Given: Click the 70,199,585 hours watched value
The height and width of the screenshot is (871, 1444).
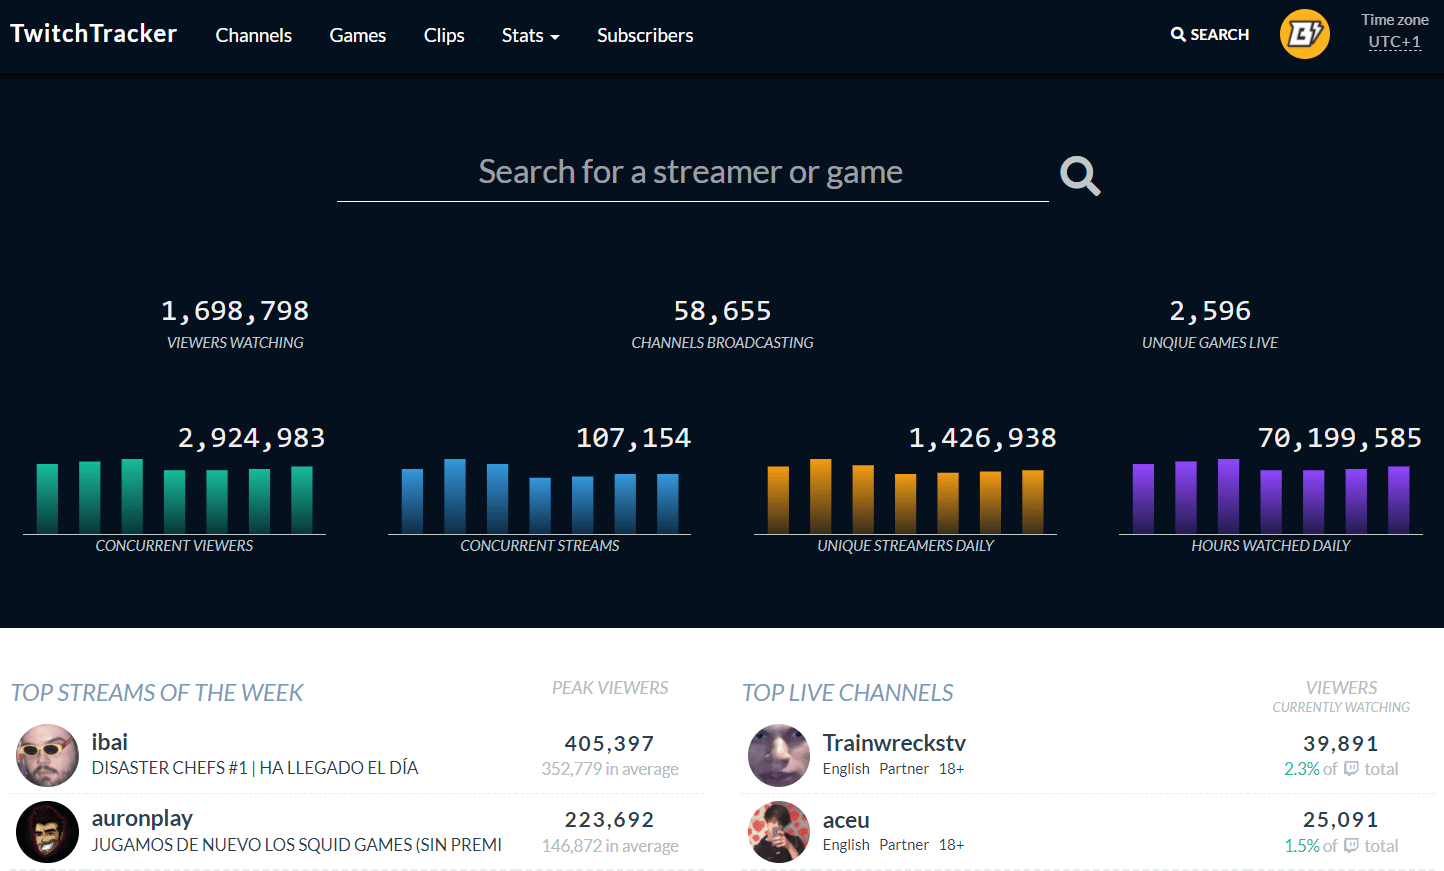Looking at the screenshot, I should (1340, 438).
